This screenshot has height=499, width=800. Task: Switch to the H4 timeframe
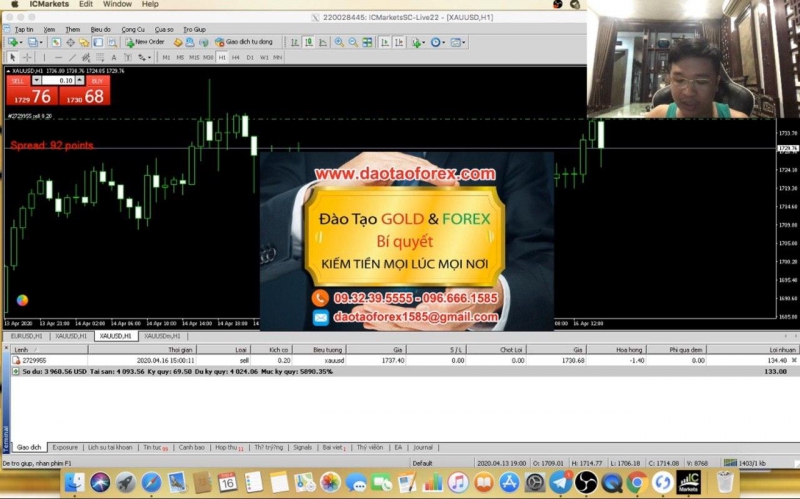[x=236, y=58]
